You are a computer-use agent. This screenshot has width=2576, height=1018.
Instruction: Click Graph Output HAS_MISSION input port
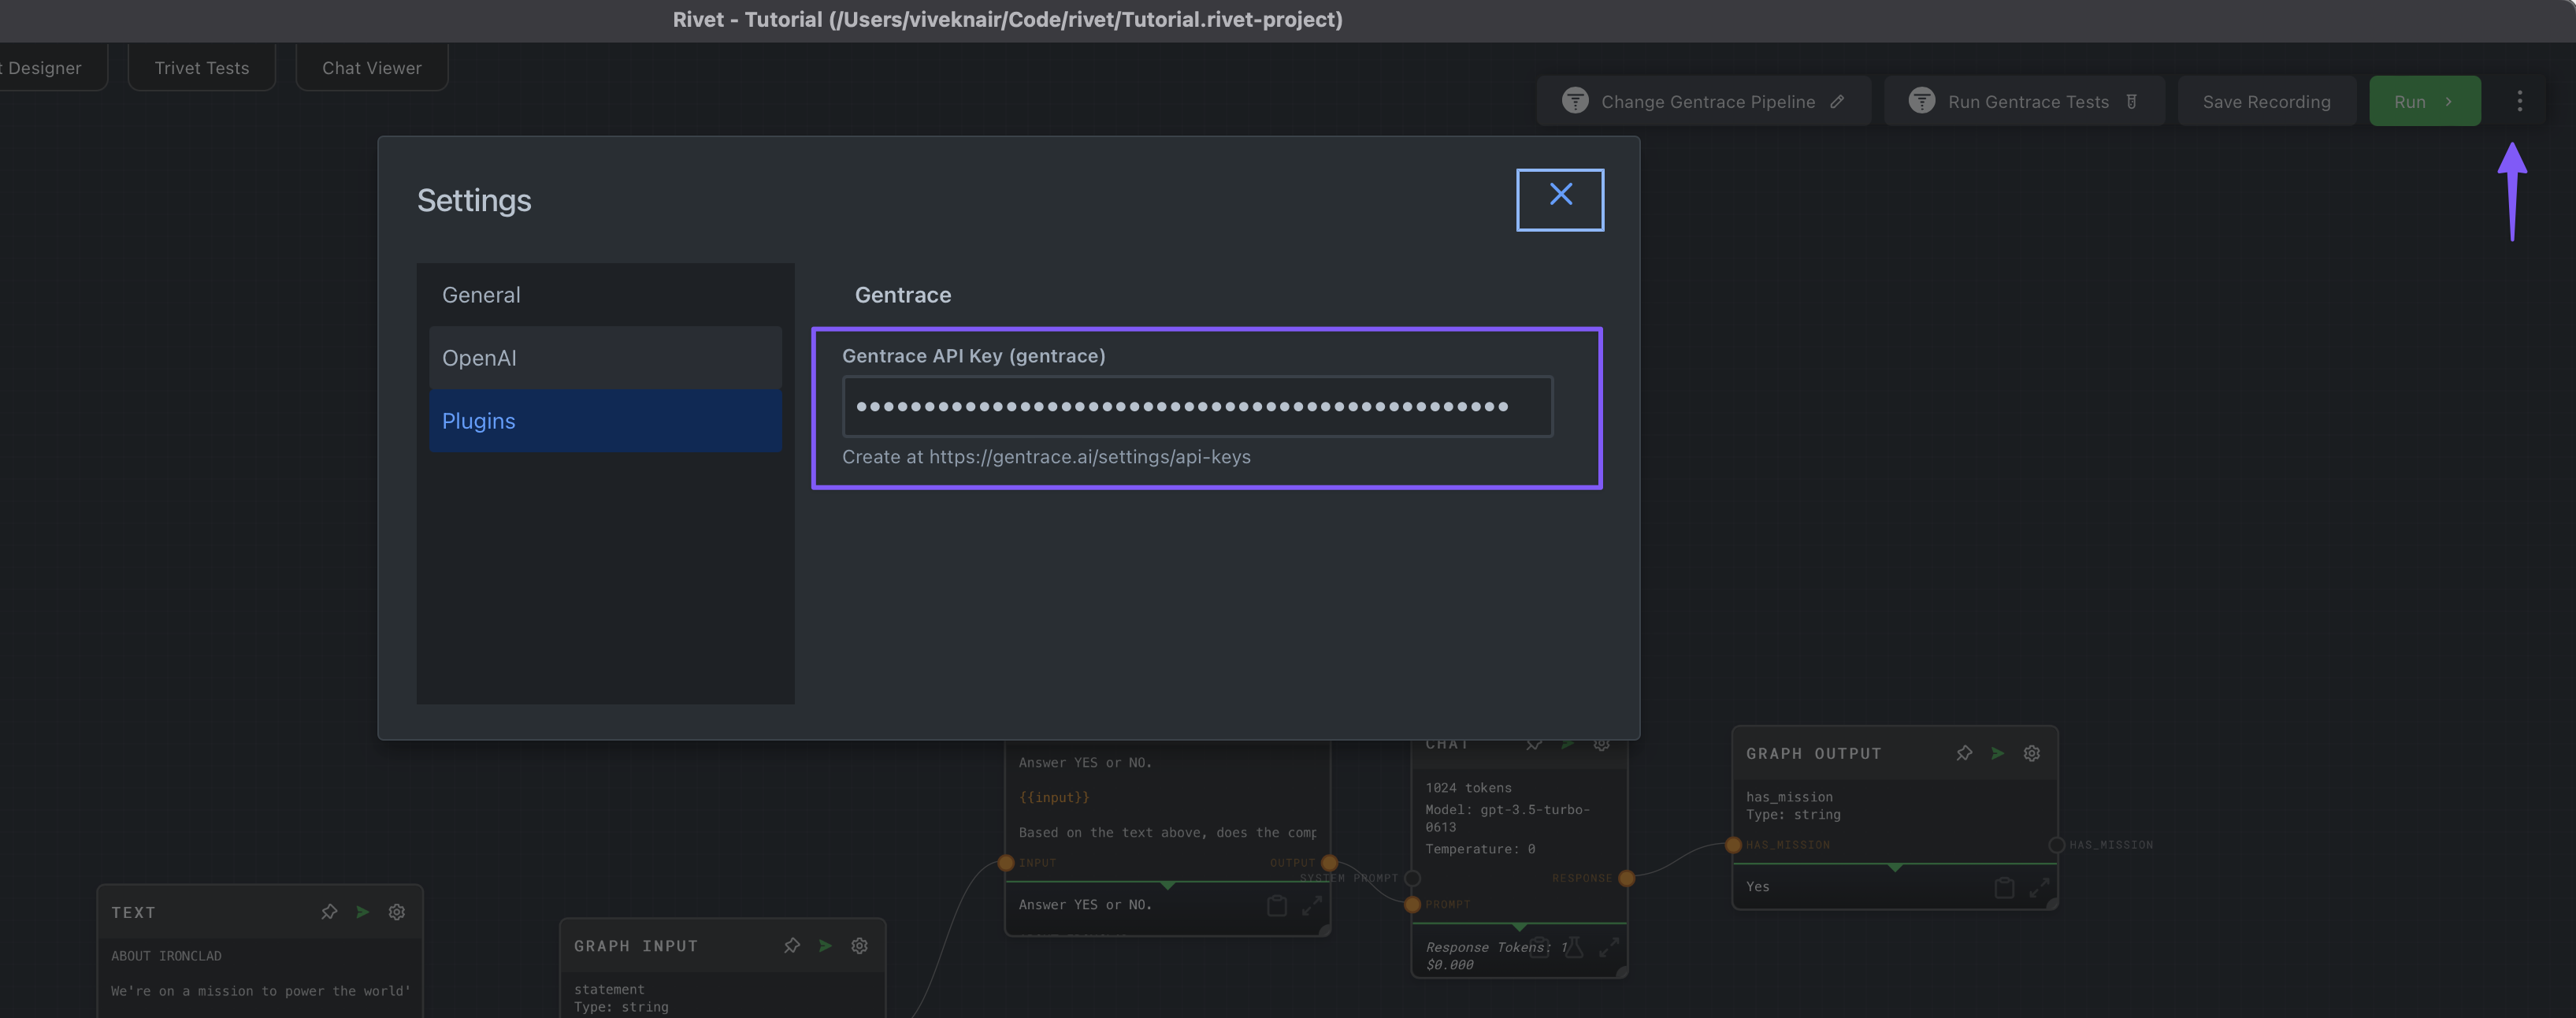[1733, 845]
